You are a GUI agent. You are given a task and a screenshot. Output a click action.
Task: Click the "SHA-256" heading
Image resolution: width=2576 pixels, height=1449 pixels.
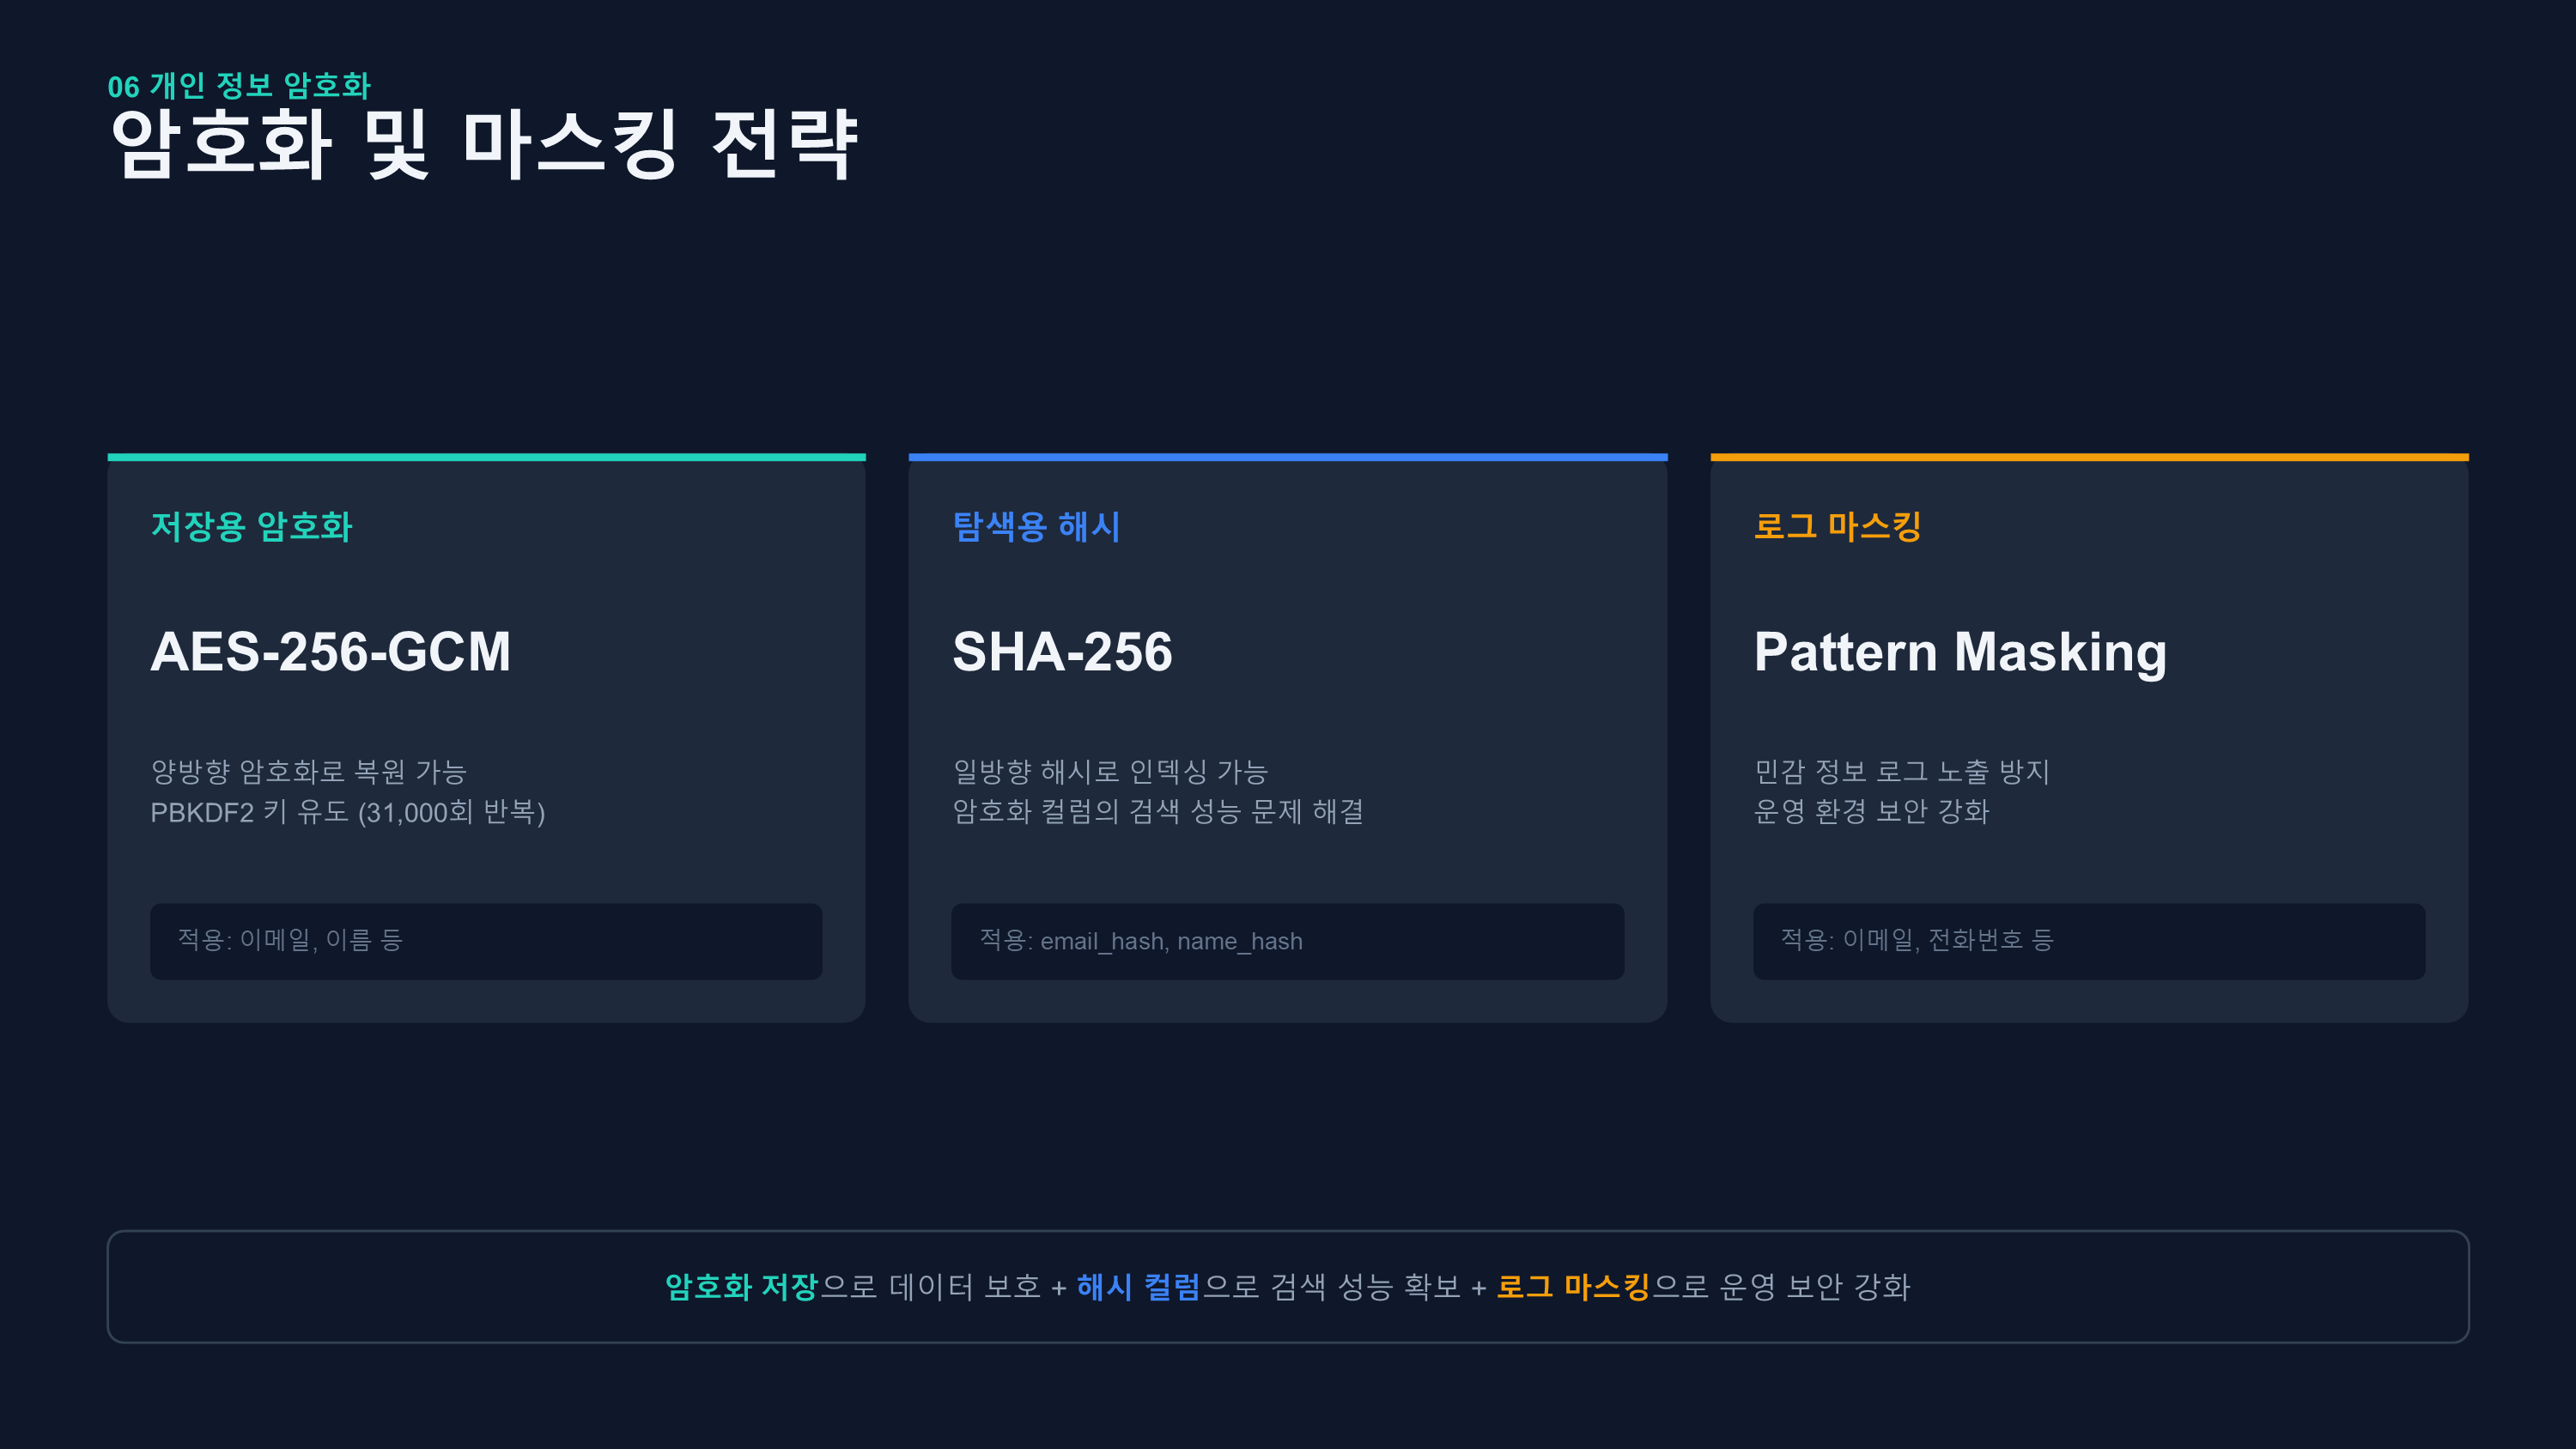1062,652
